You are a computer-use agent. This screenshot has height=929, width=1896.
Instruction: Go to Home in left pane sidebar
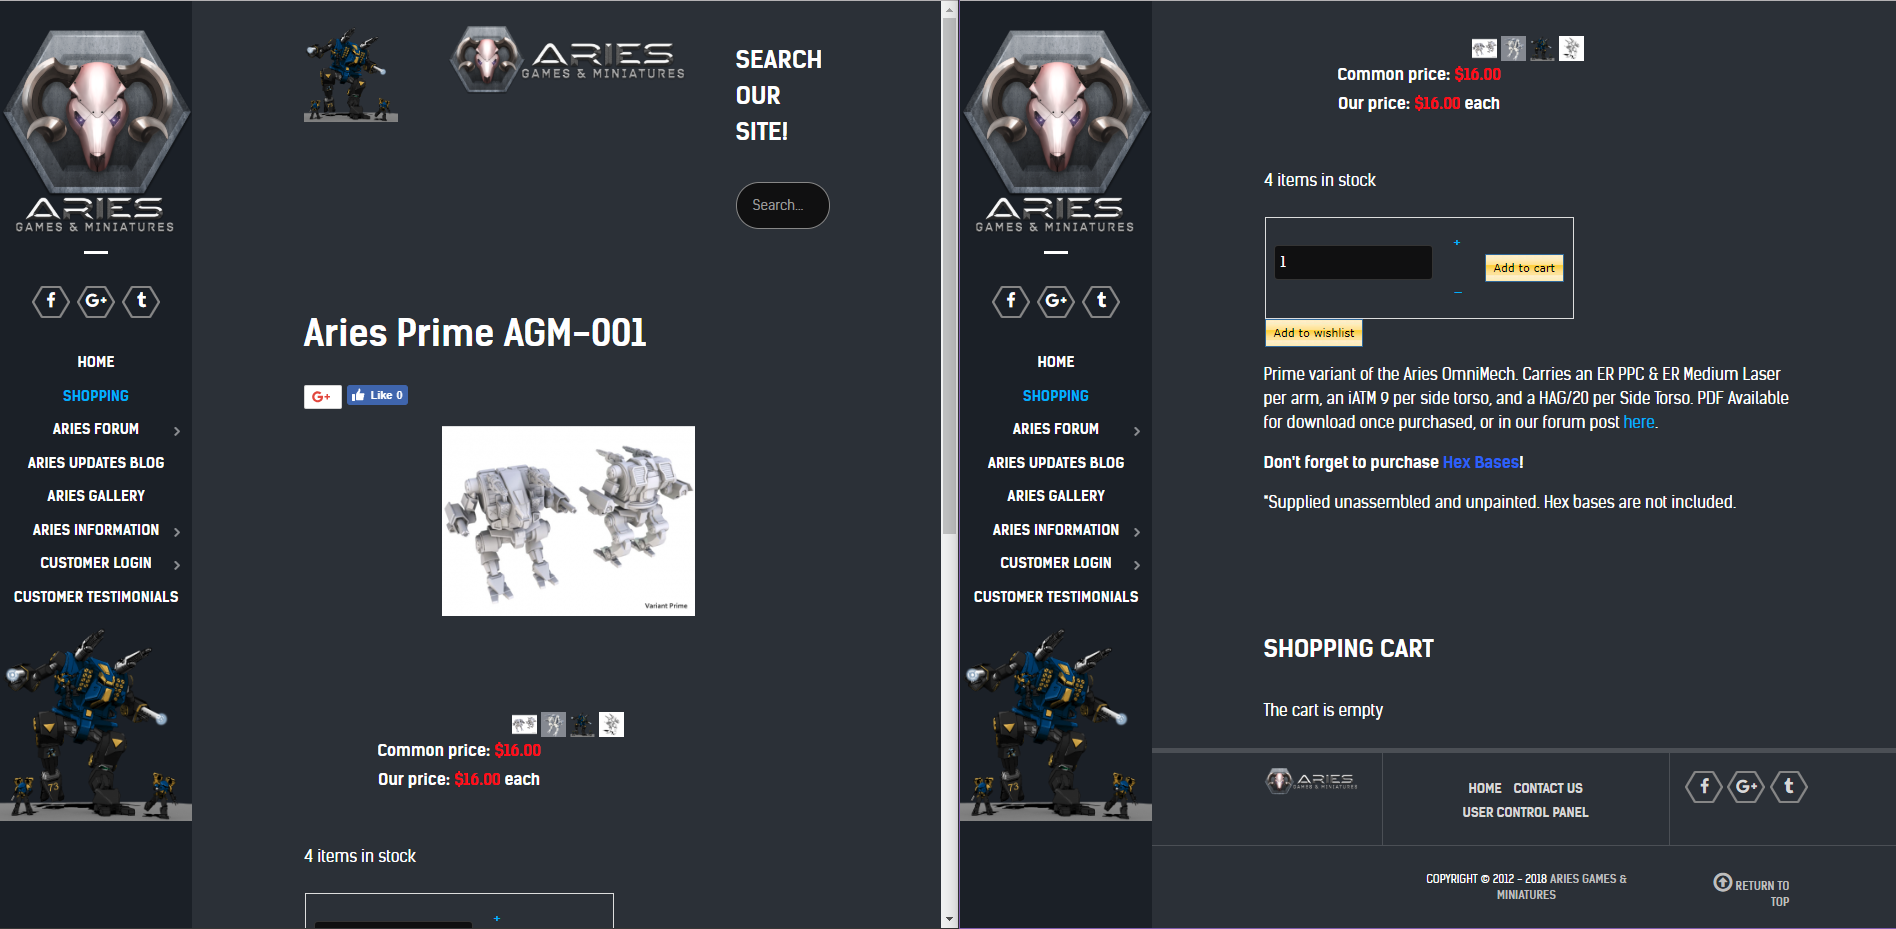click(96, 362)
